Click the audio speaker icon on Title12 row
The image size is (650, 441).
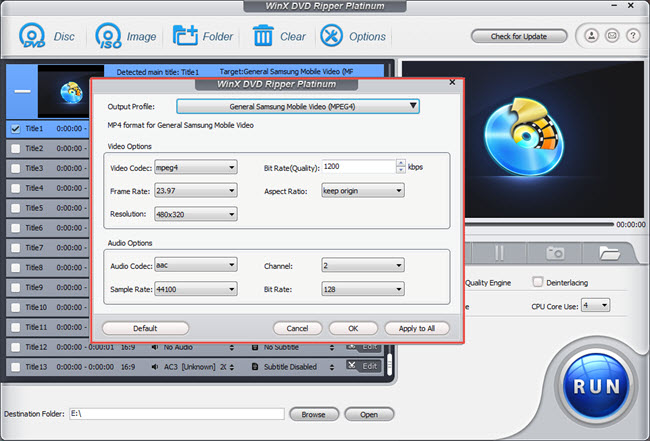[x=155, y=347]
